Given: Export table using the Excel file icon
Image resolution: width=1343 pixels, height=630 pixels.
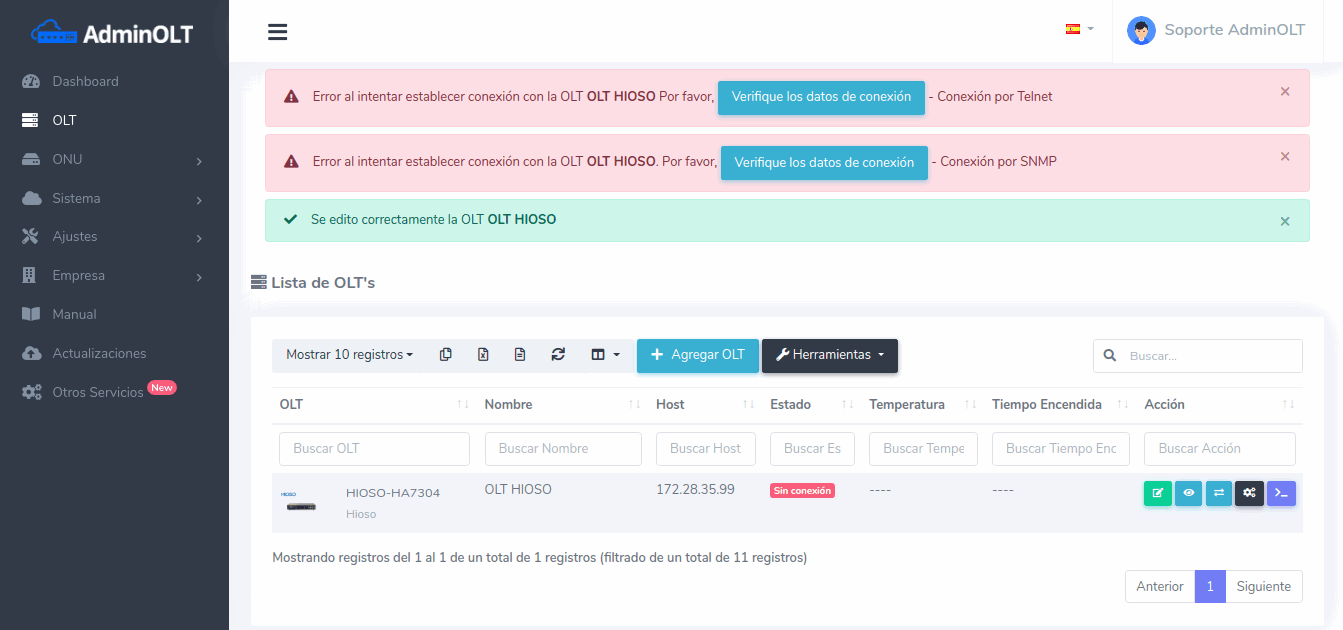Looking at the screenshot, I should click(483, 355).
